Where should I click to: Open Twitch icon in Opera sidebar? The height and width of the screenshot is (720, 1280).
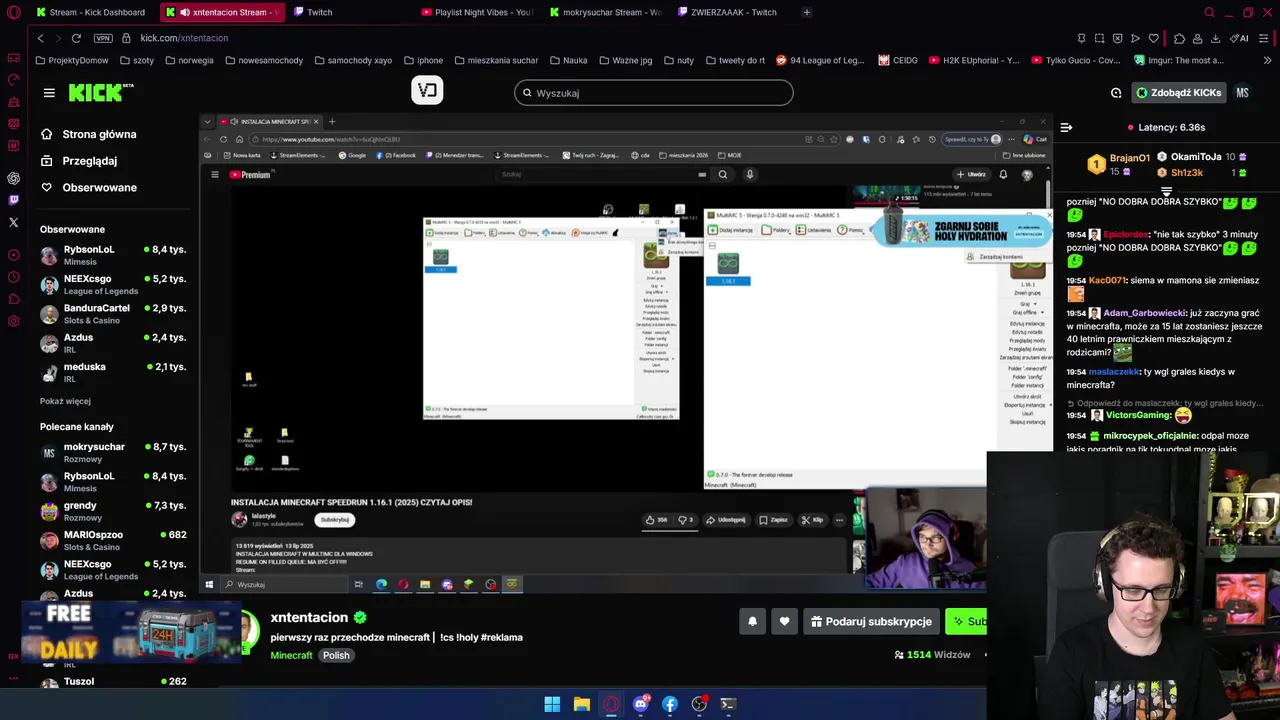(x=13, y=200)
